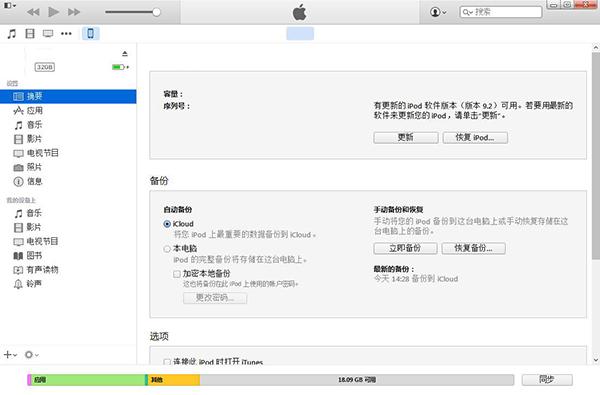Skip ahead with the fast-forward button

tap(74, 12)
